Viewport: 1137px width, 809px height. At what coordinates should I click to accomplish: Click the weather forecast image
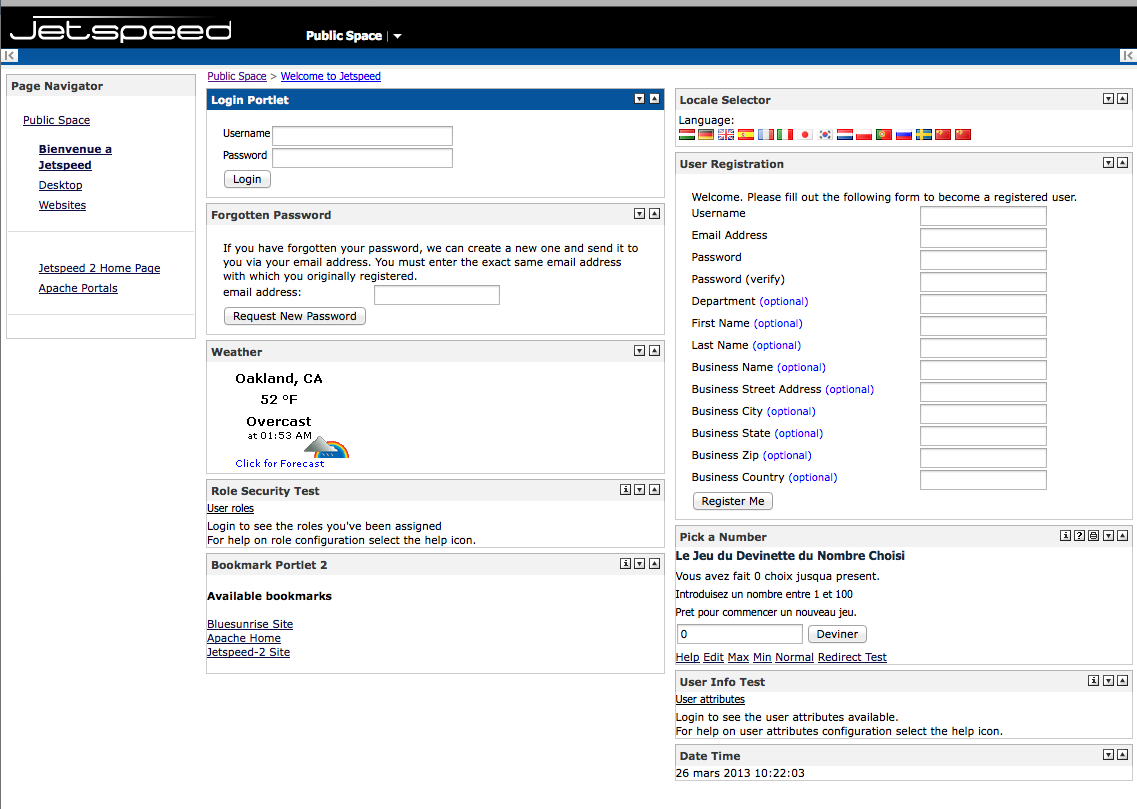(x=326, y=447)
